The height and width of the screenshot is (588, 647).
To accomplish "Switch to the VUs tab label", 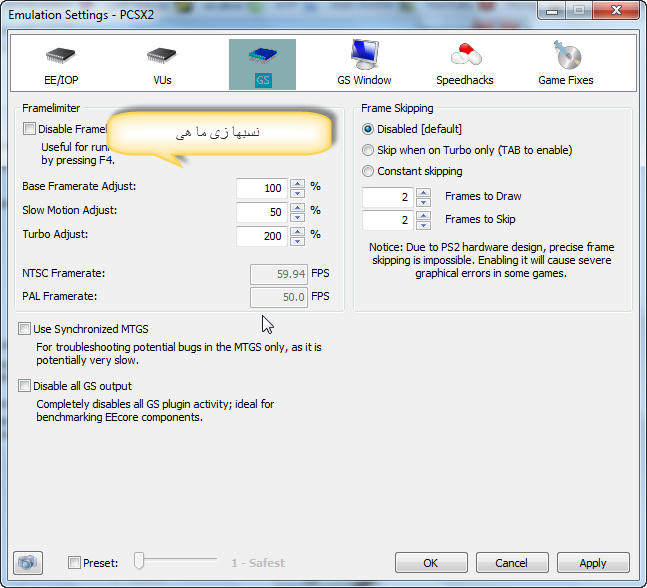I will [162, 80].
